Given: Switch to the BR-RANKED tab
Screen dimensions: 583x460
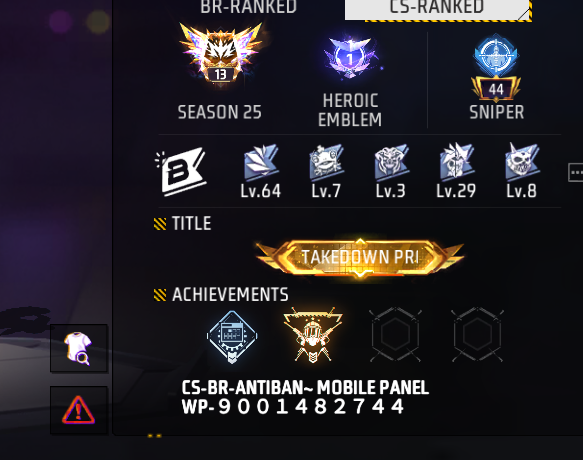Looking at the screenshot, I should pos(248,7).
